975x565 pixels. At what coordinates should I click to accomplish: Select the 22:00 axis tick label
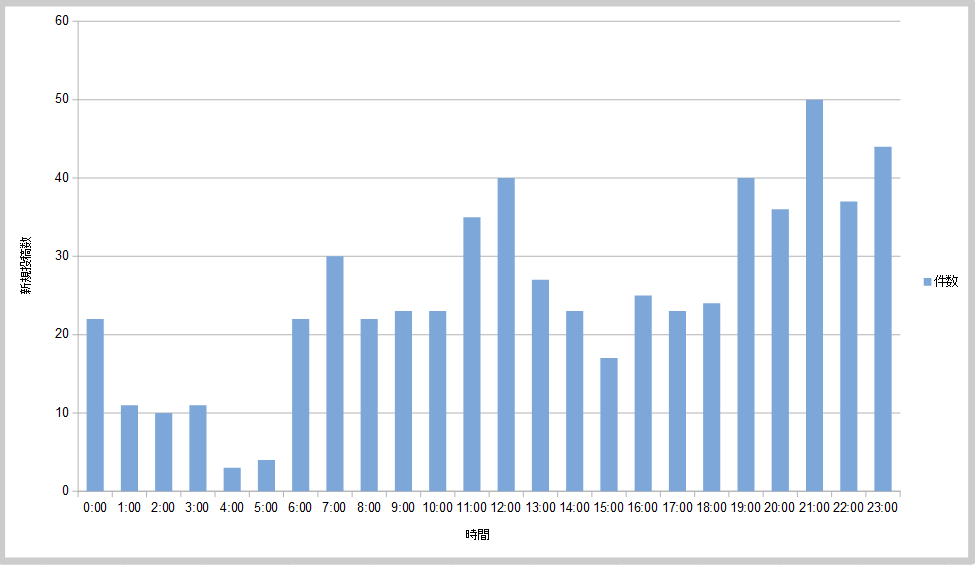[x=848, y=508]
